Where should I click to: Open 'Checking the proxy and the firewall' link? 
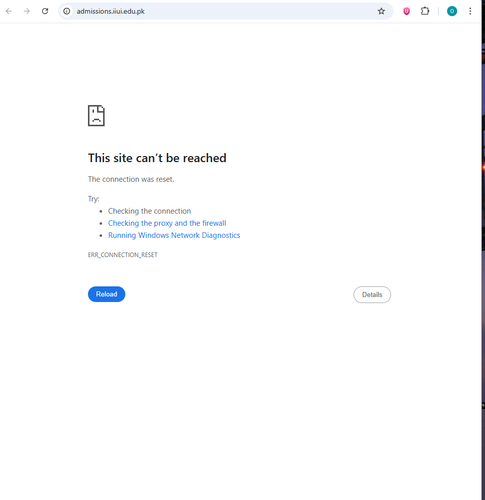tap(167, 223)
